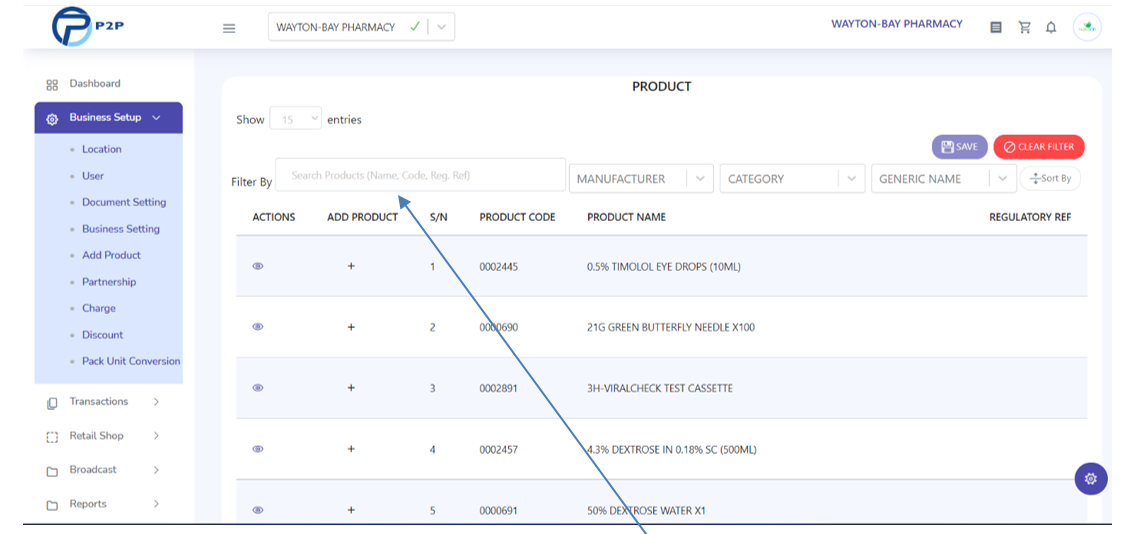Check the notification bell icon
The height and width of the screenshot is (534, 1141).
click(x=1051, y=28)
